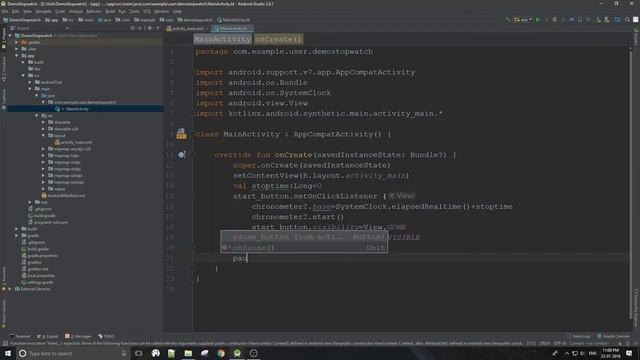Collapse the main folder in project tree
Viewport: 640px width, 360px height.
[x=30, y=89]
